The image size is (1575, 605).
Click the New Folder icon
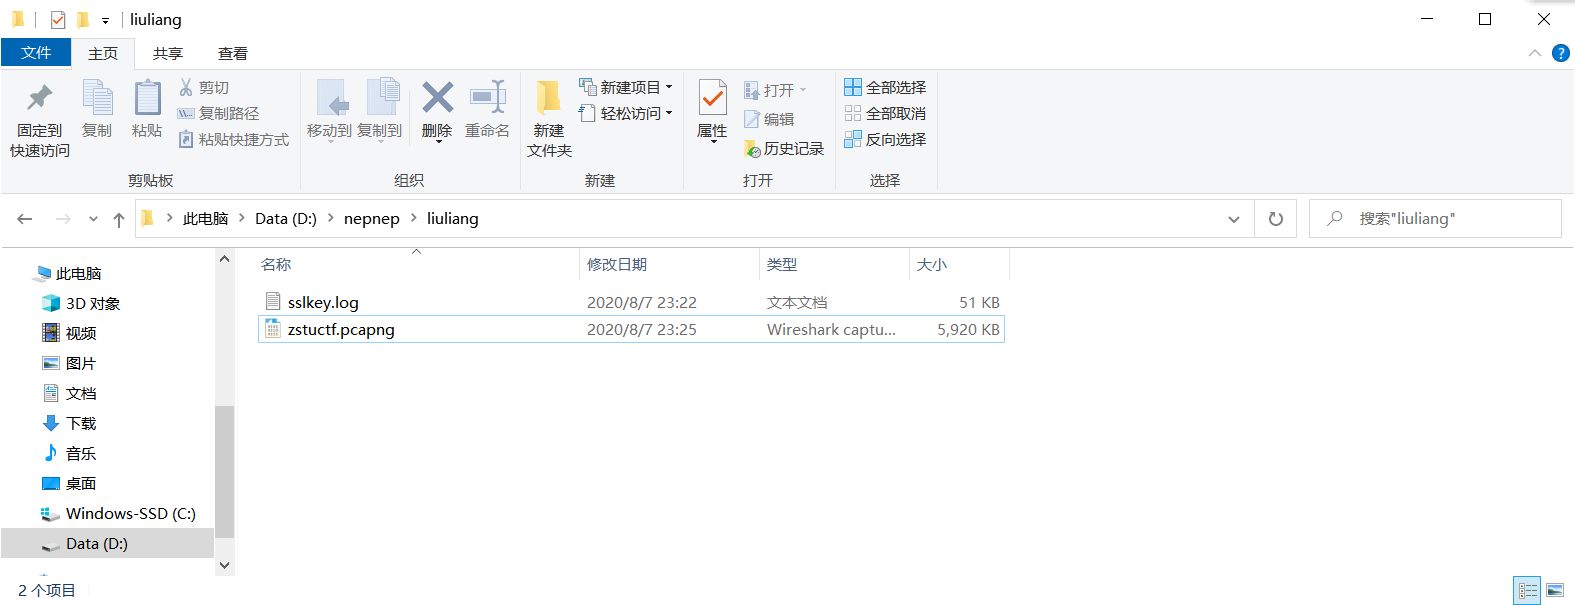click(548, 99)
